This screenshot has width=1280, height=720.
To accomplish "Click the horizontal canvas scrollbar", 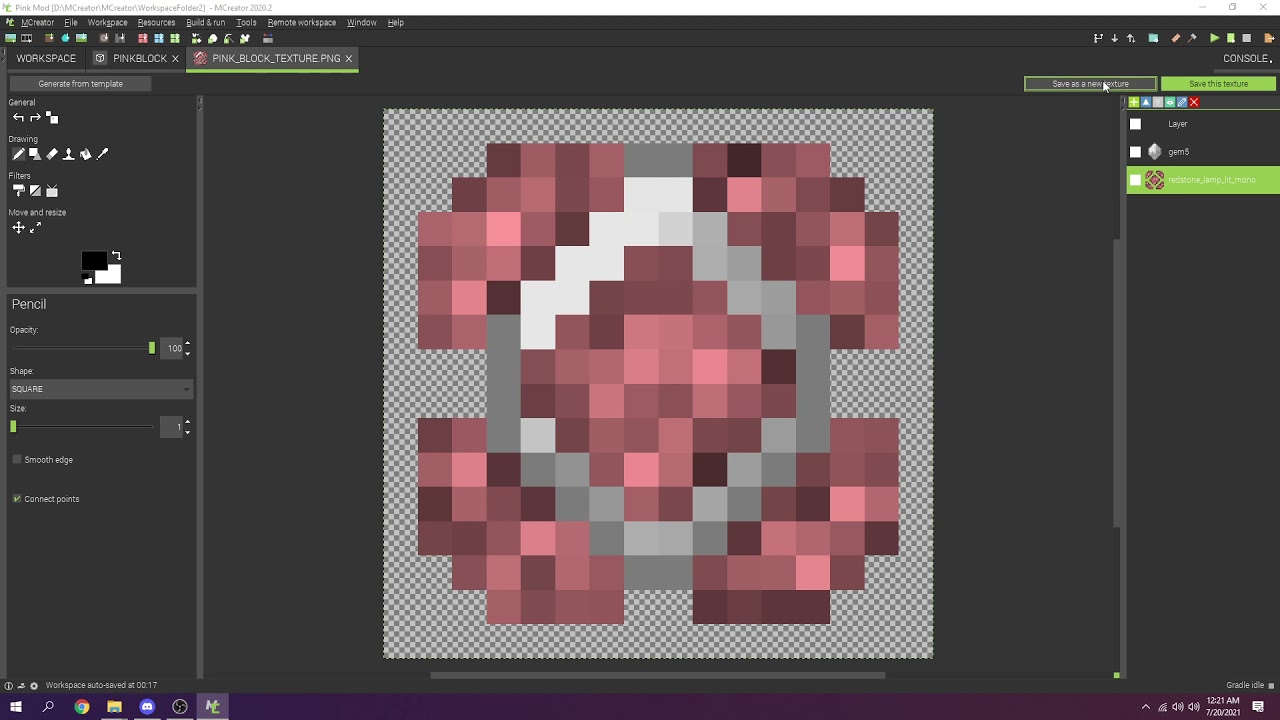I will pyautogui.click(x=657, y=675).
